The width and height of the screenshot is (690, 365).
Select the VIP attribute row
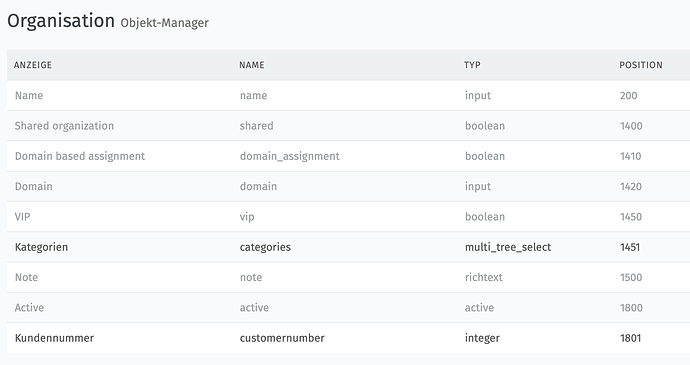349,217
